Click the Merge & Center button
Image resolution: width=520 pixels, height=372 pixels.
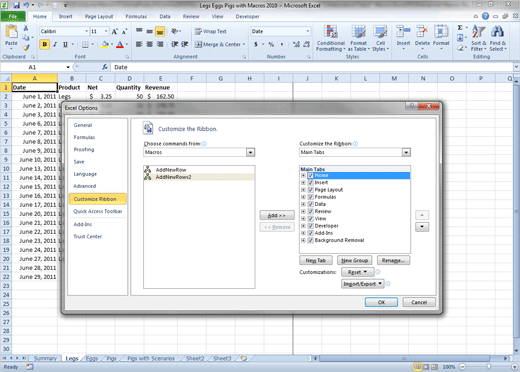(220, 44)
